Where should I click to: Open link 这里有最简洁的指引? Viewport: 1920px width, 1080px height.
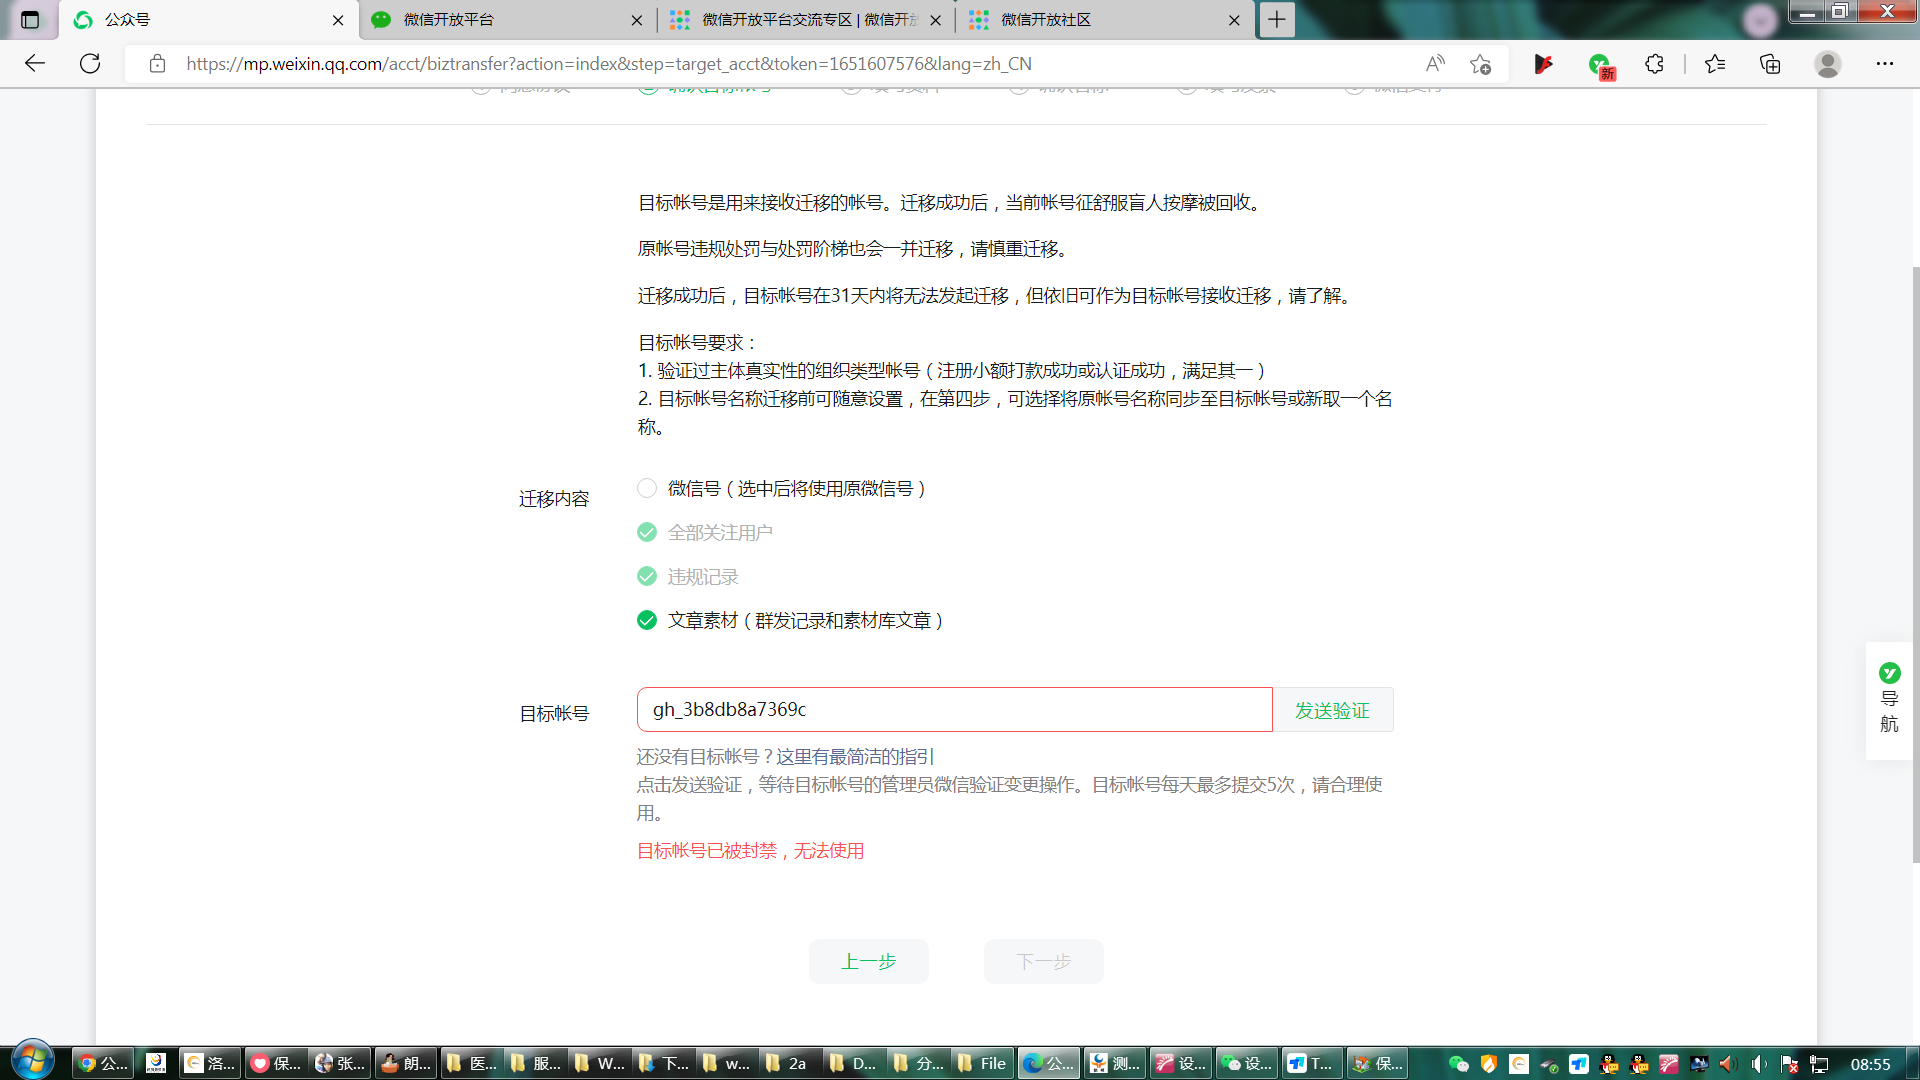(855, 757)
